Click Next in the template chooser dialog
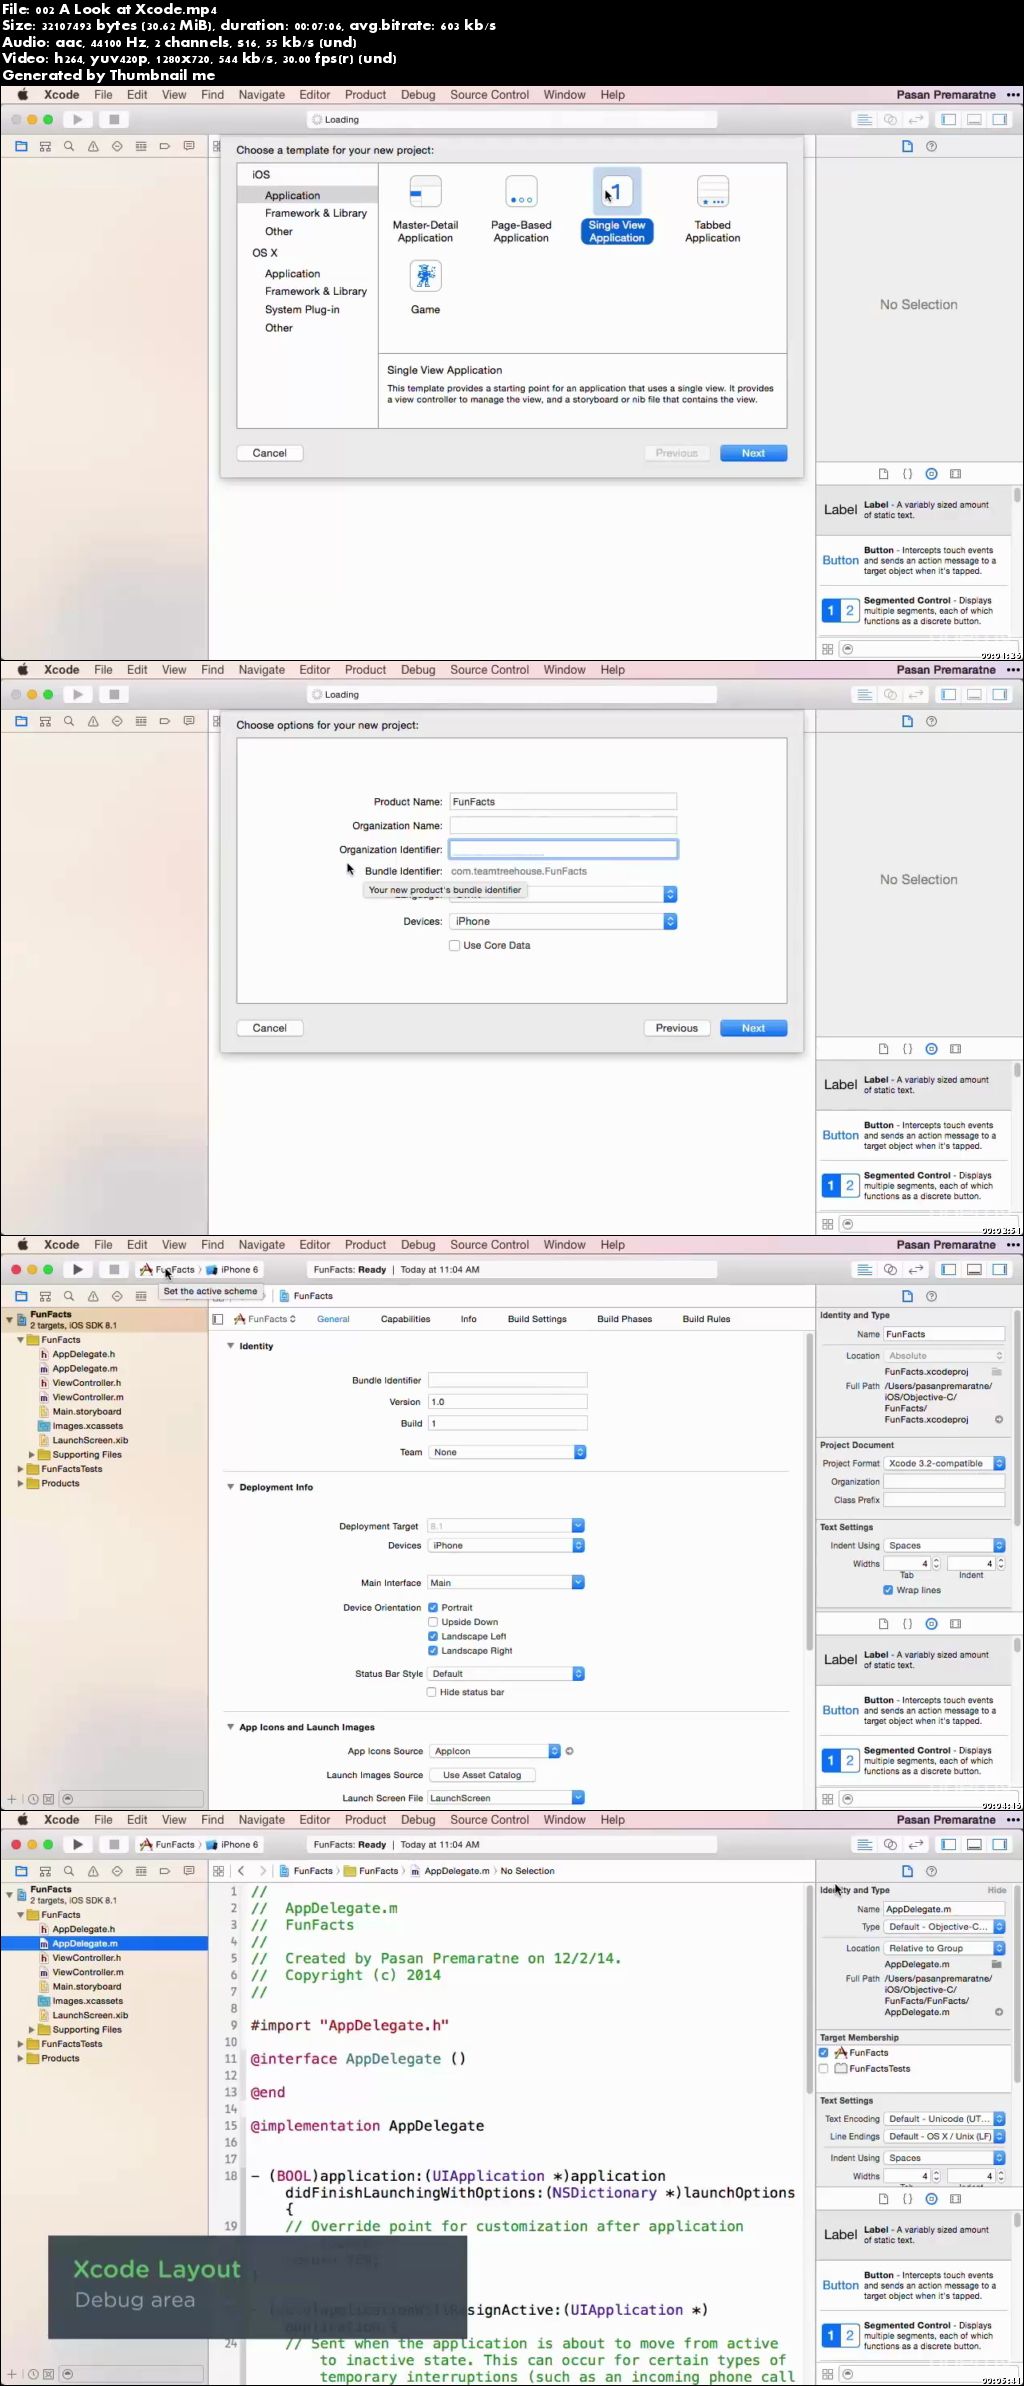The height and width of the screenshot is (2386, 1024). point(754,453)
